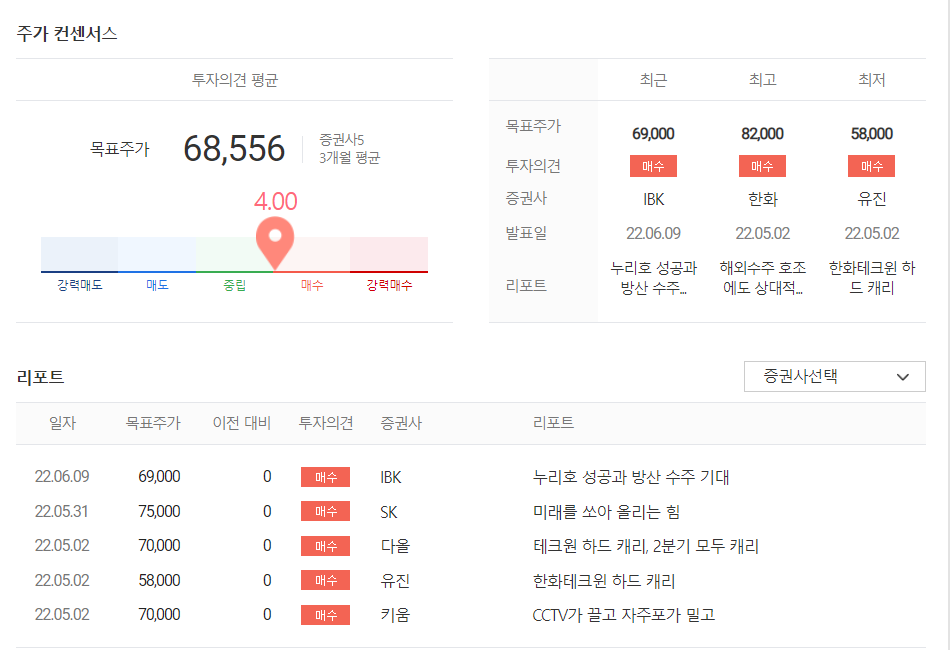Click 매수 badge in 키움 report row
Viewport: 950px width, 650px height.
tap(325, 615)
